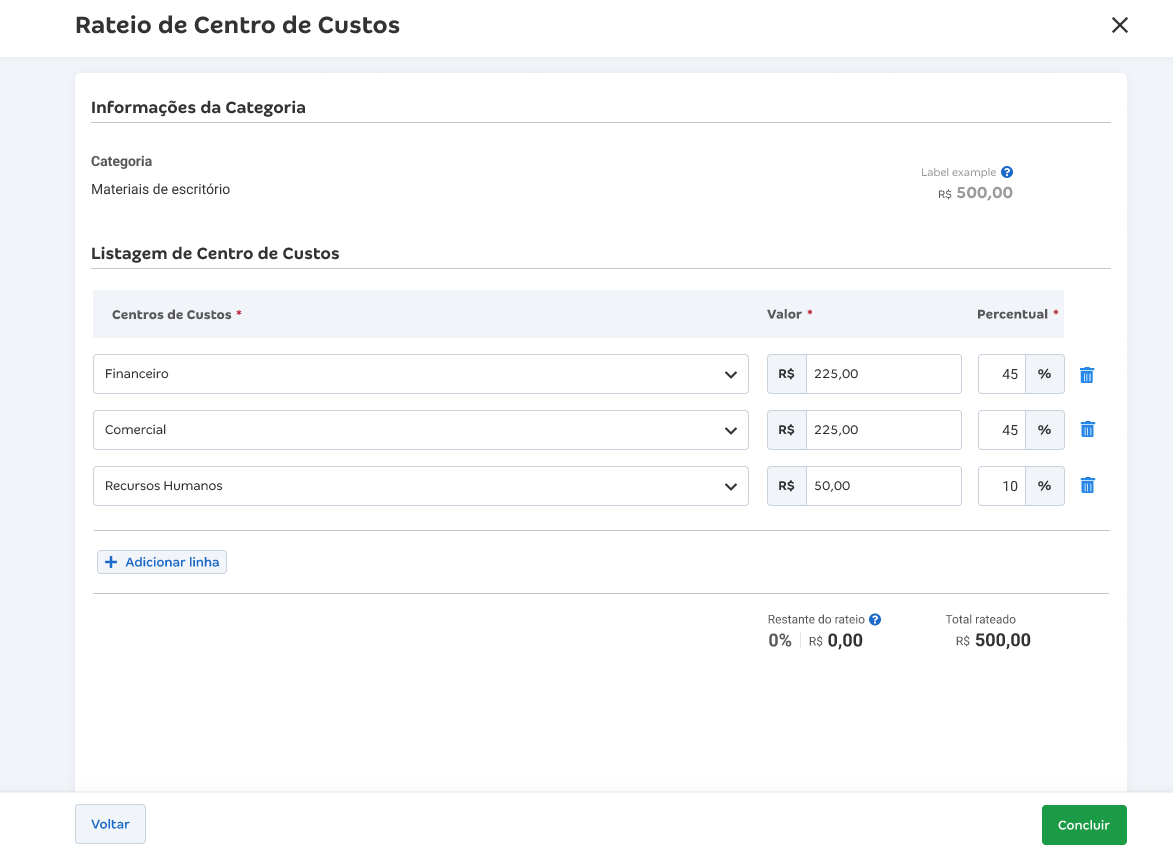1173x850 pixels.
Task: Go back with the Voltar button
Action: pos(110,824)
